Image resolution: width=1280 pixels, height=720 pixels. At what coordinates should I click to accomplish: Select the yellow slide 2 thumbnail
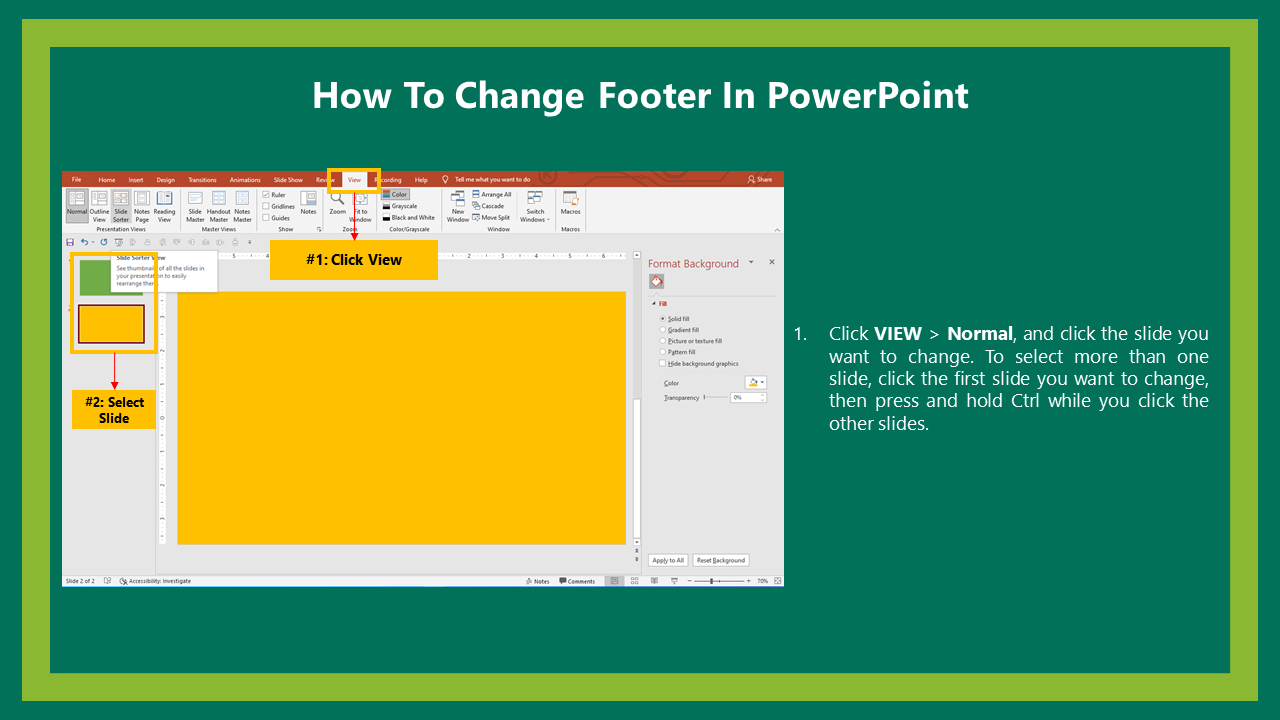pyautogui.click(x=111, y=324)
